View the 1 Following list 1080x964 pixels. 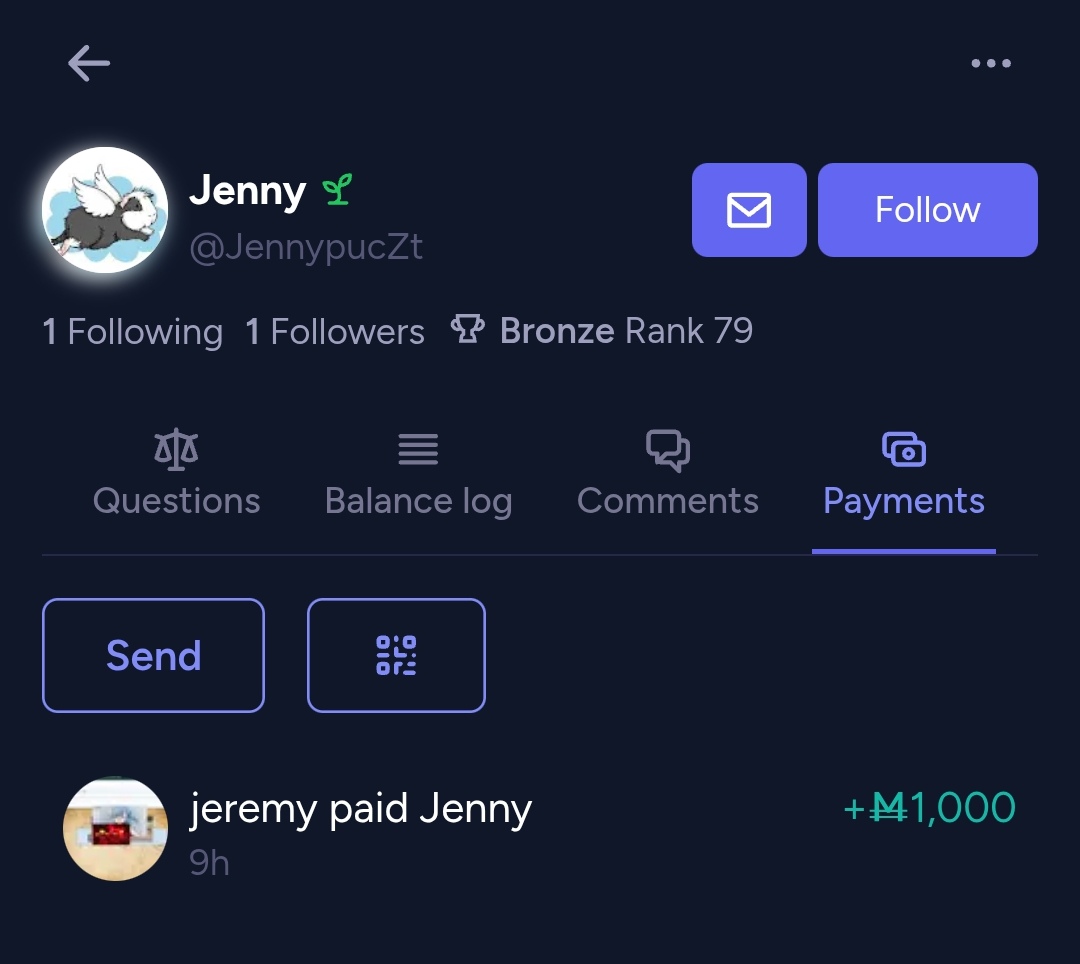133,332
